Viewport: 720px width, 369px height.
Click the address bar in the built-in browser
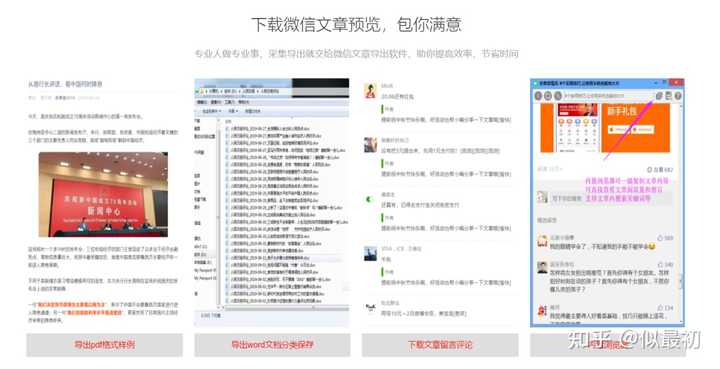[x=608, y=96]
